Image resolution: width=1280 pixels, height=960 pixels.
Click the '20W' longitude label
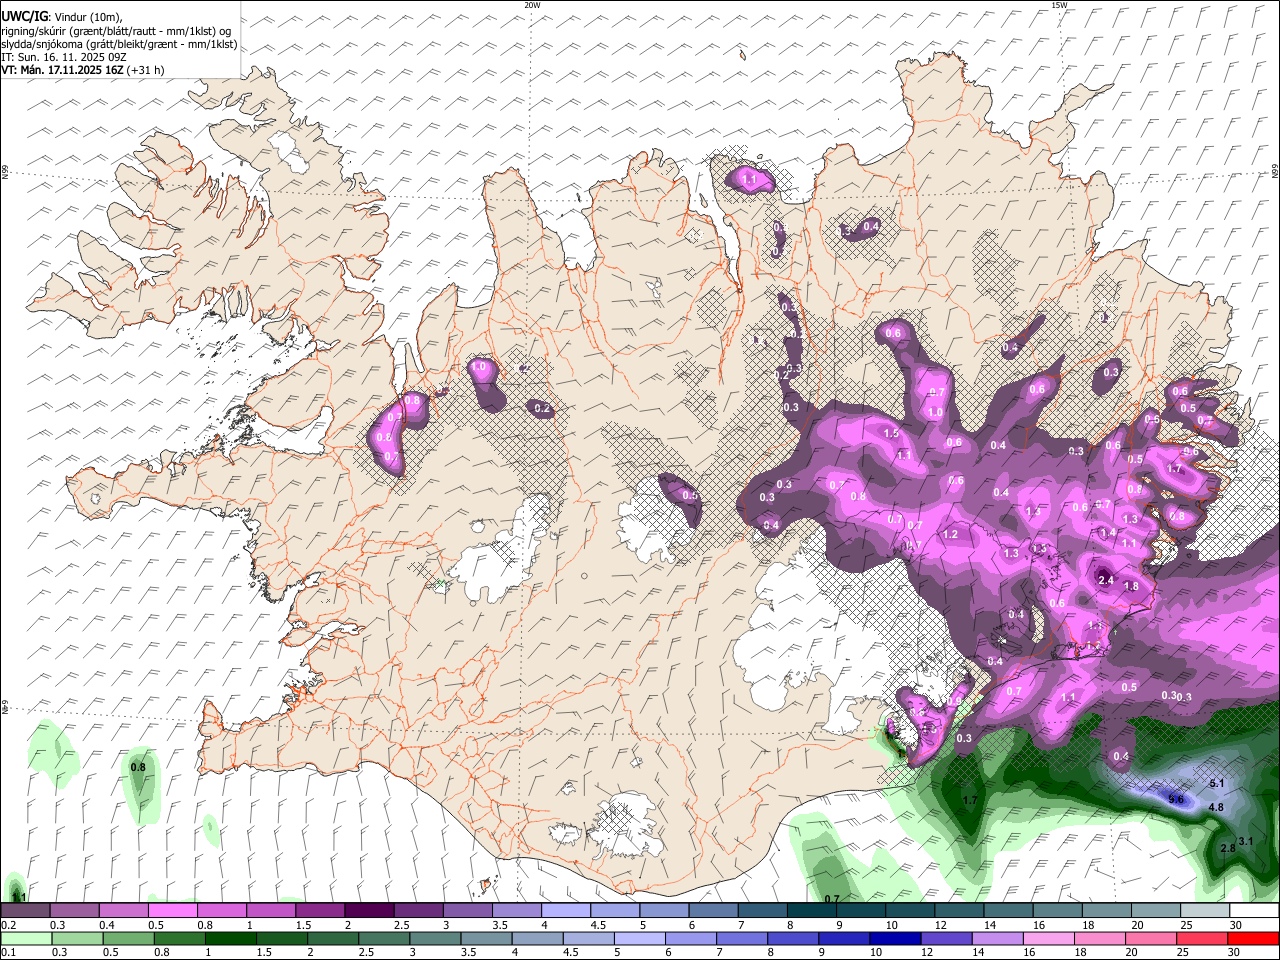(x=532, y=5)
